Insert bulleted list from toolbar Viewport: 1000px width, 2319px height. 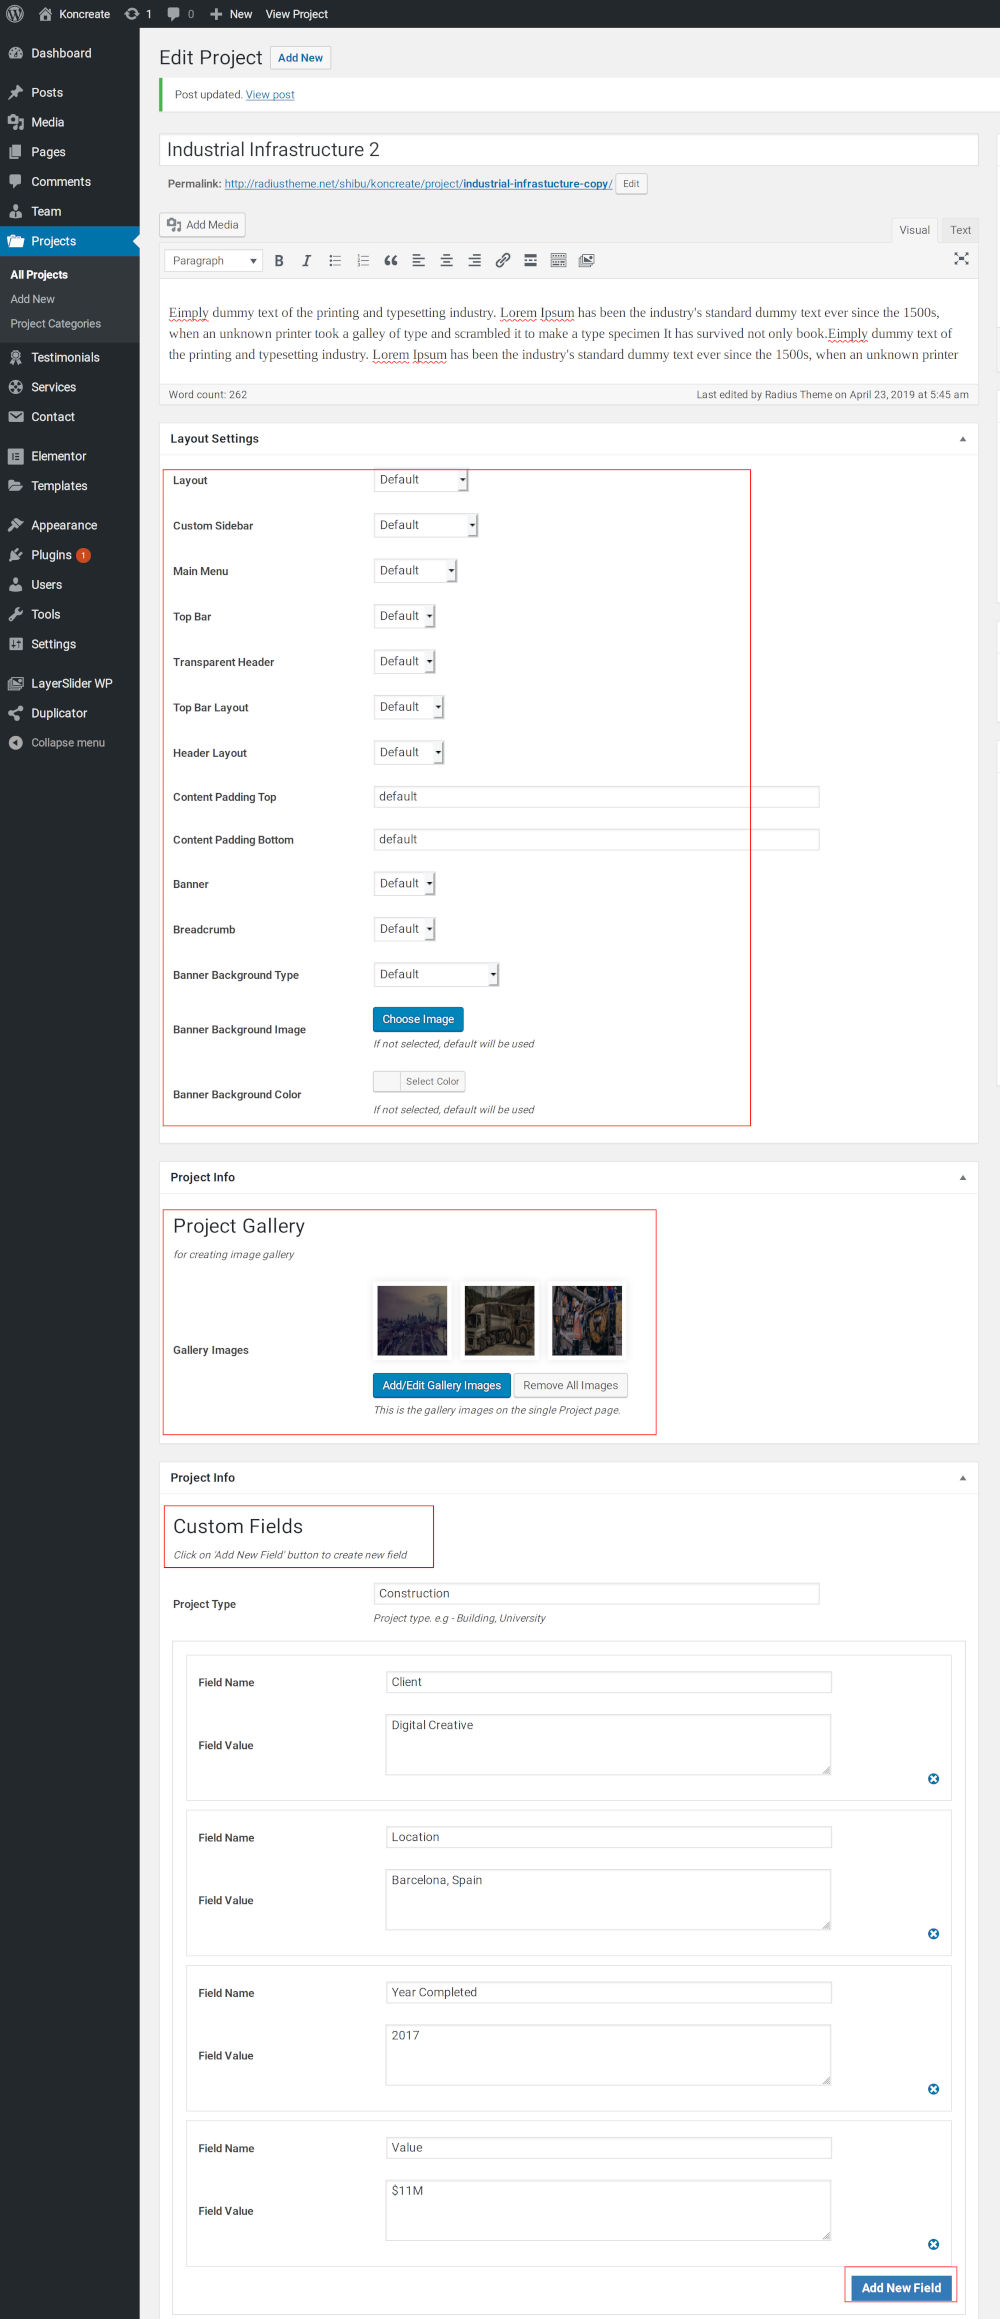point(335,260)
